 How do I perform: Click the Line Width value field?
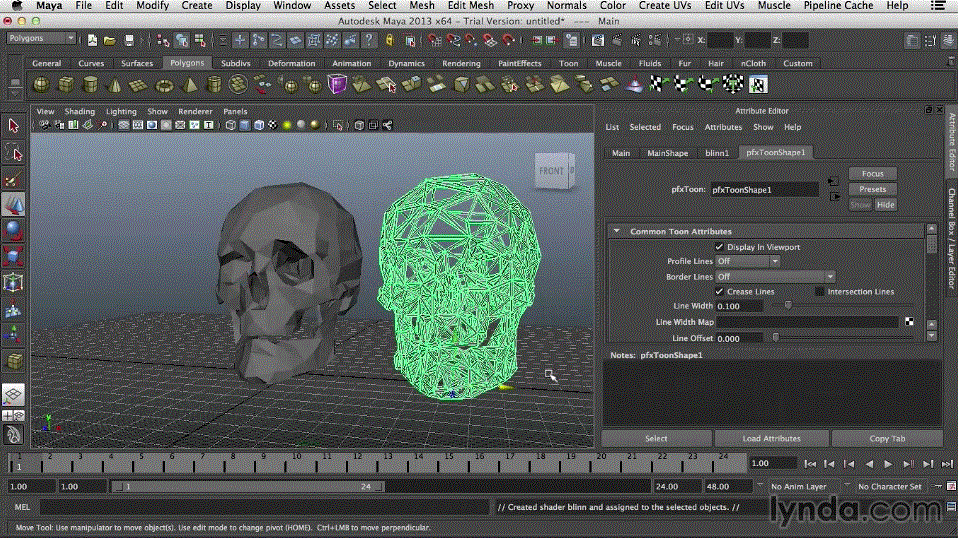pyautogui.click(x=739, y=306)
